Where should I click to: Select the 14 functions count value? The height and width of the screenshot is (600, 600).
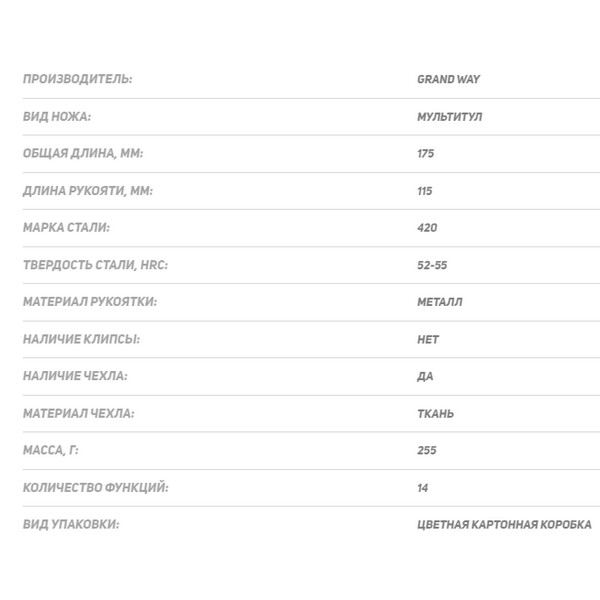422,488
